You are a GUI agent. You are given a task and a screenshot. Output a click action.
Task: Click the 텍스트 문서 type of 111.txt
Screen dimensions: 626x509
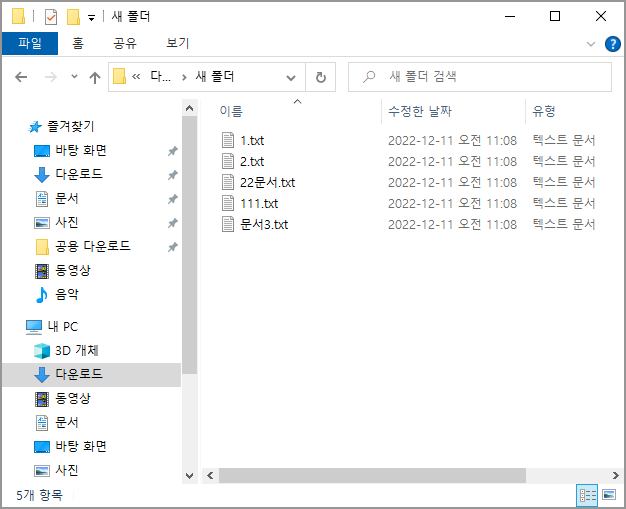(x=564, y=204)
